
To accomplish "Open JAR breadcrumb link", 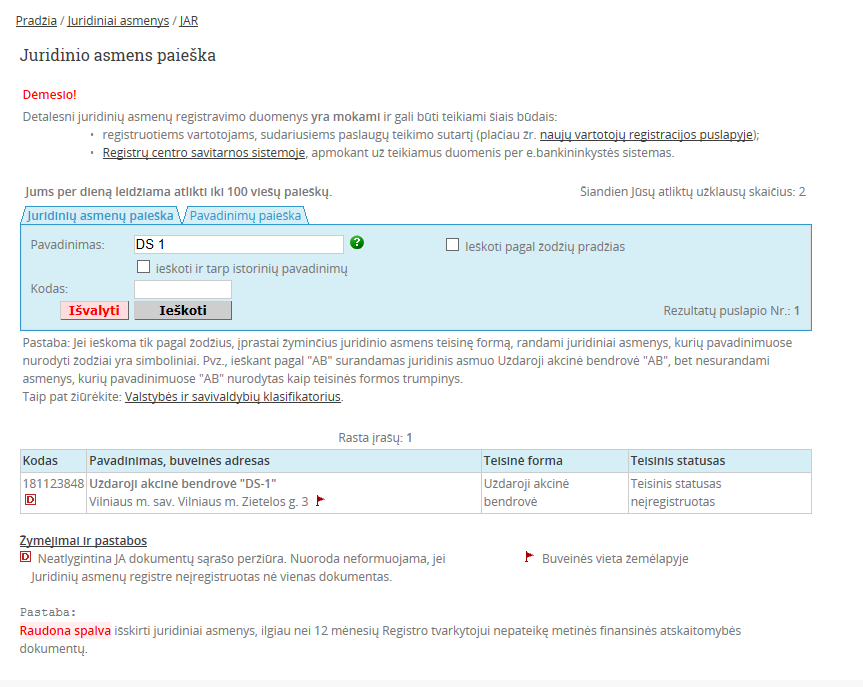I will point(189,21).
